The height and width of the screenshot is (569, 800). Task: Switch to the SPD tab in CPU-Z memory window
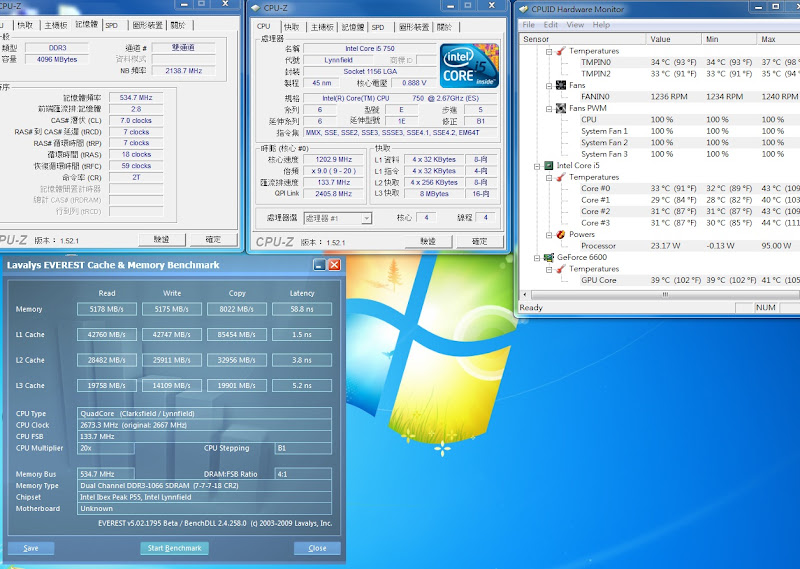tap(111, 25)
